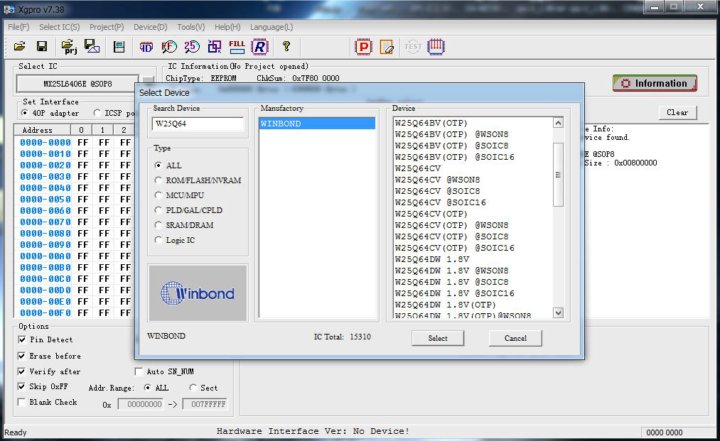Select the 40P adapter interface radio
The width and height of the screenshot is (720, 441).
24,113
